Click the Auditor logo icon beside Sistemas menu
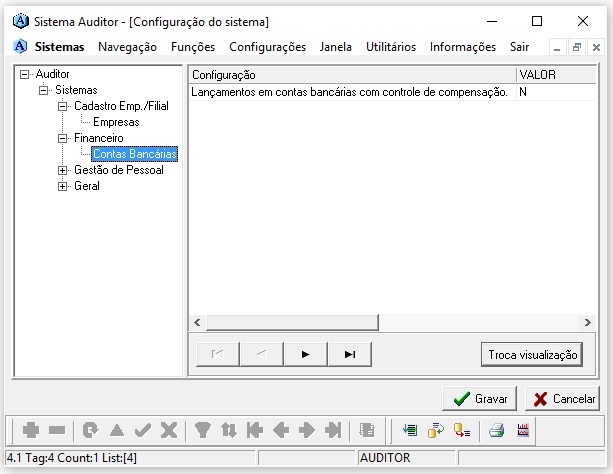The image size is (613, 474). (x=20, y=47)
